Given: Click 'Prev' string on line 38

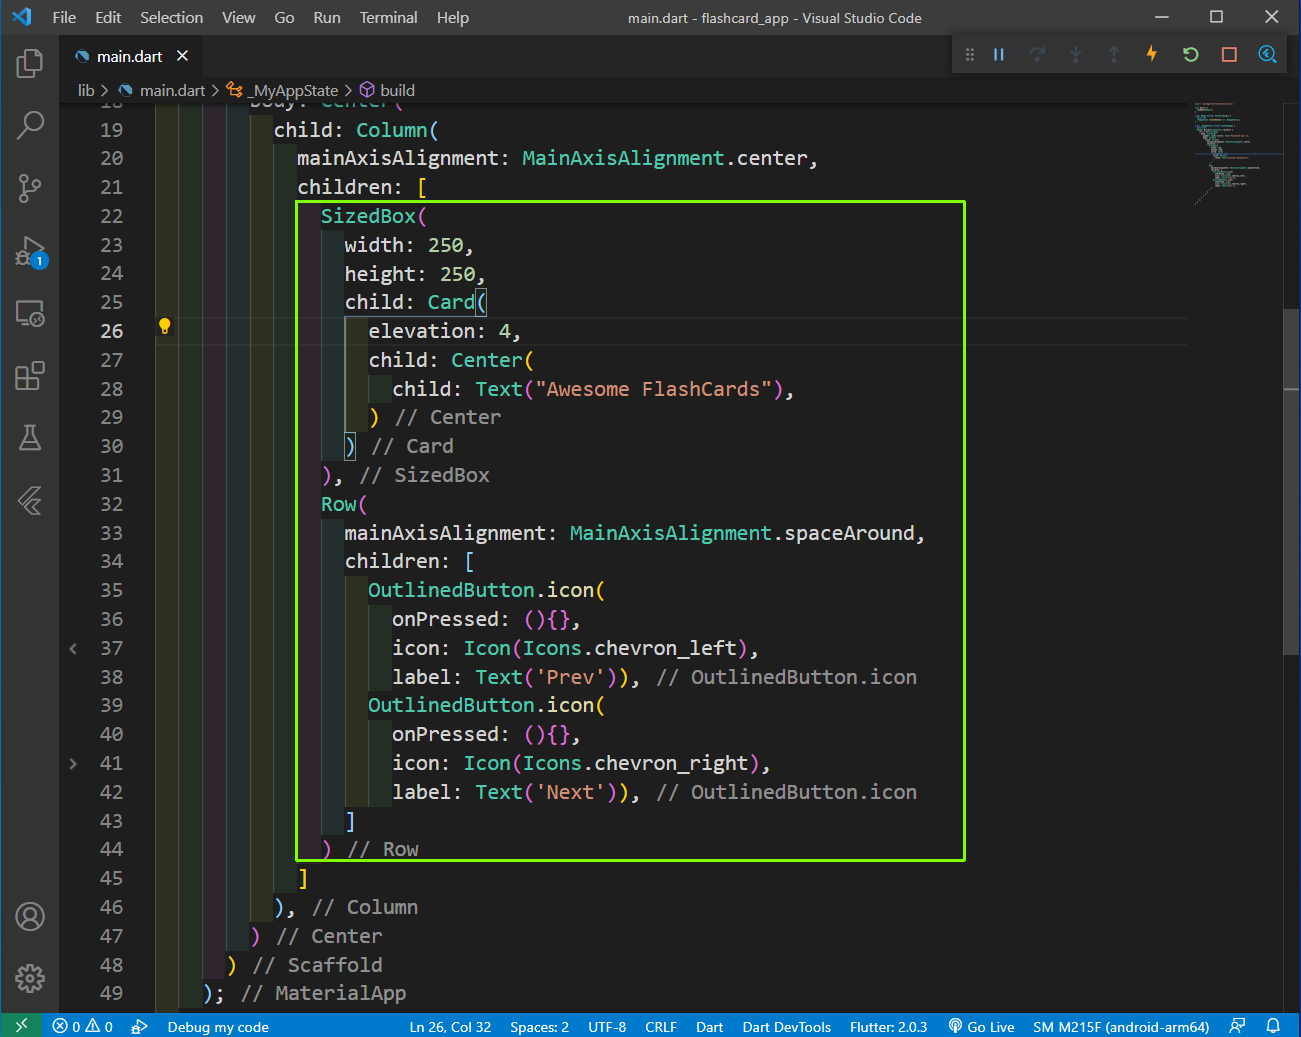Looking at the screenshot, I should [570, 677].
